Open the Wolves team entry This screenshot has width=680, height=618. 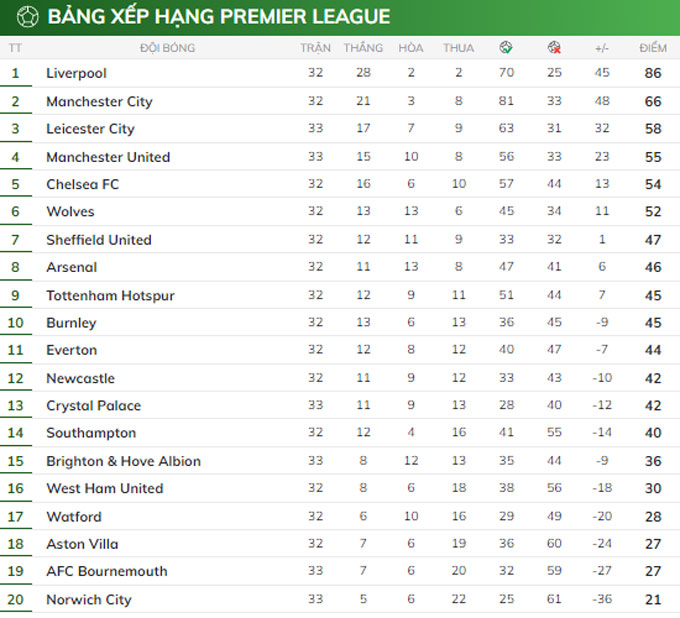pos(70,212)
